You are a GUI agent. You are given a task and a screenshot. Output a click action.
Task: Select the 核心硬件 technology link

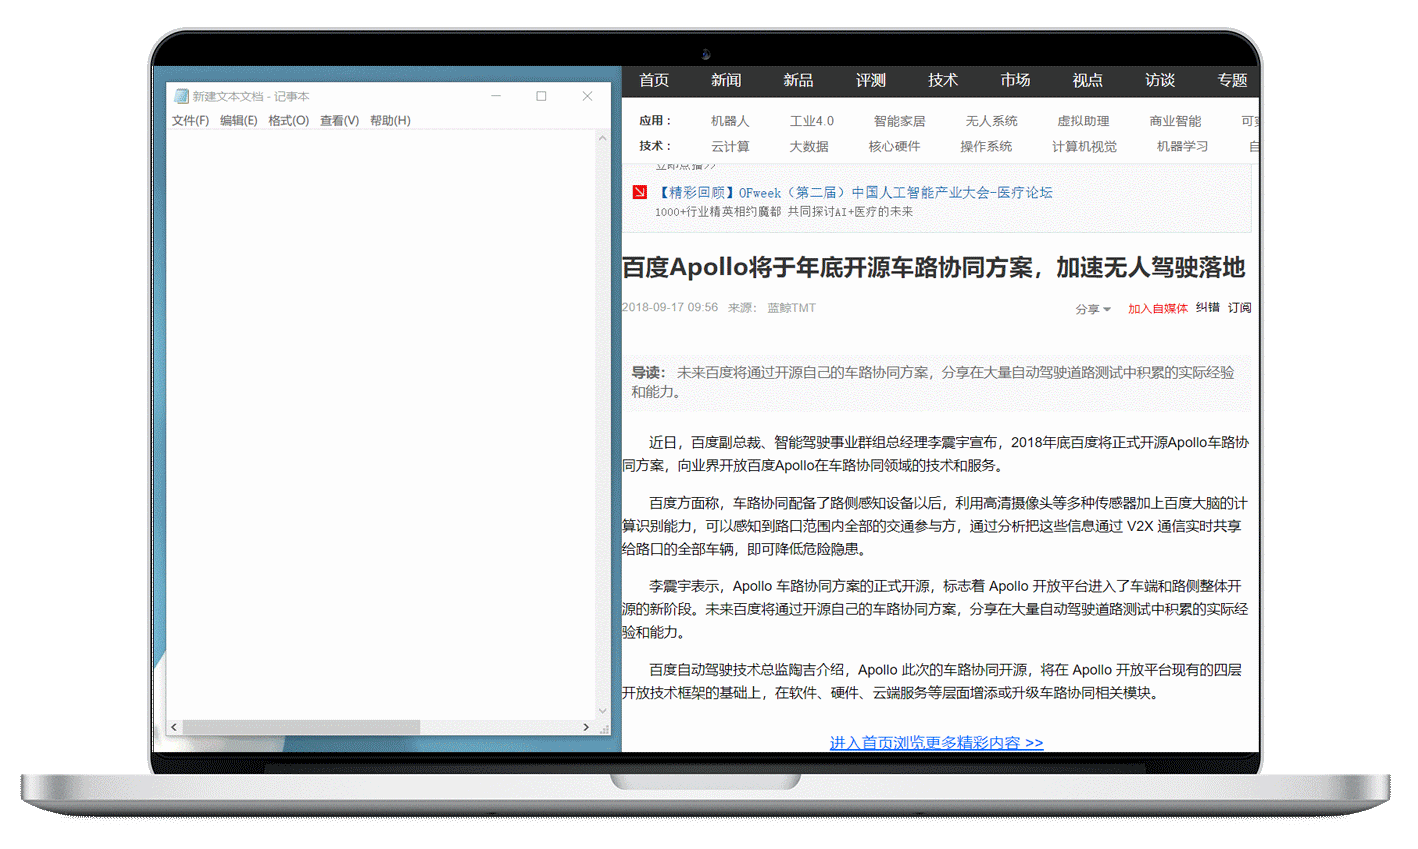pyautogui.click(x=894, y=146)
